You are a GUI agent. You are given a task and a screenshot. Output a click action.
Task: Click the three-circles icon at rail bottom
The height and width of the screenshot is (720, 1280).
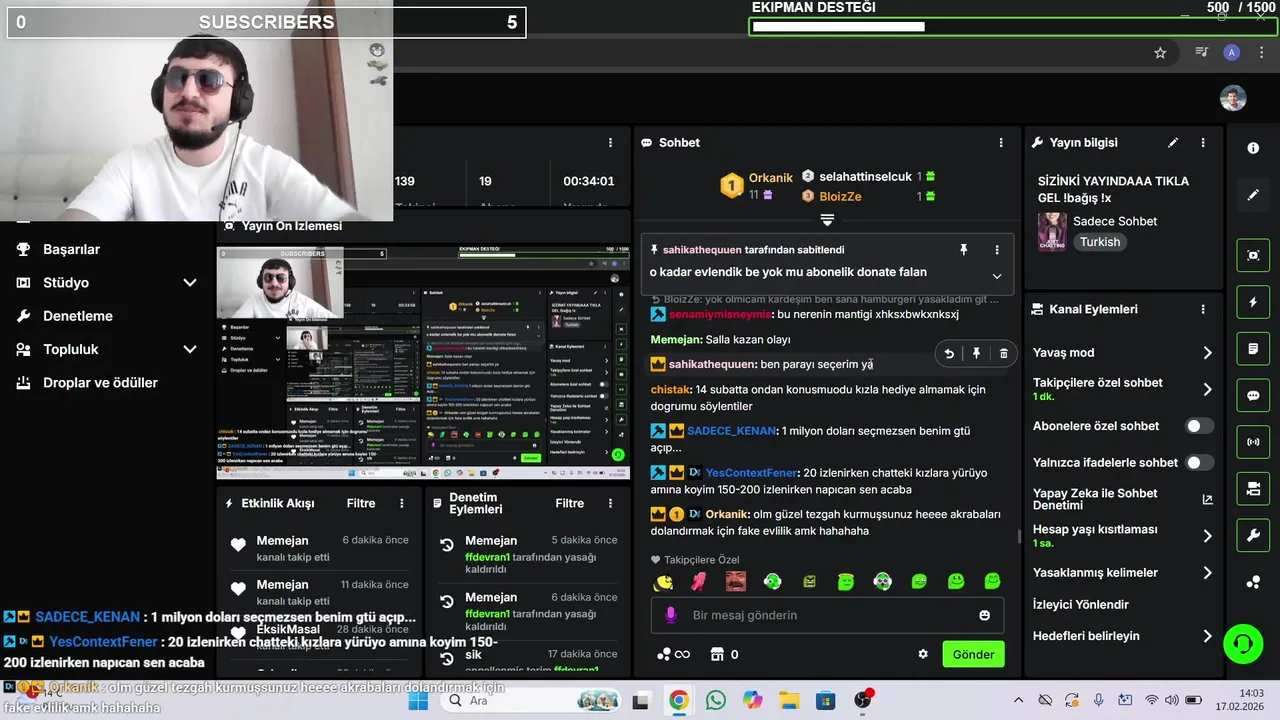[x=1253, y=582]
